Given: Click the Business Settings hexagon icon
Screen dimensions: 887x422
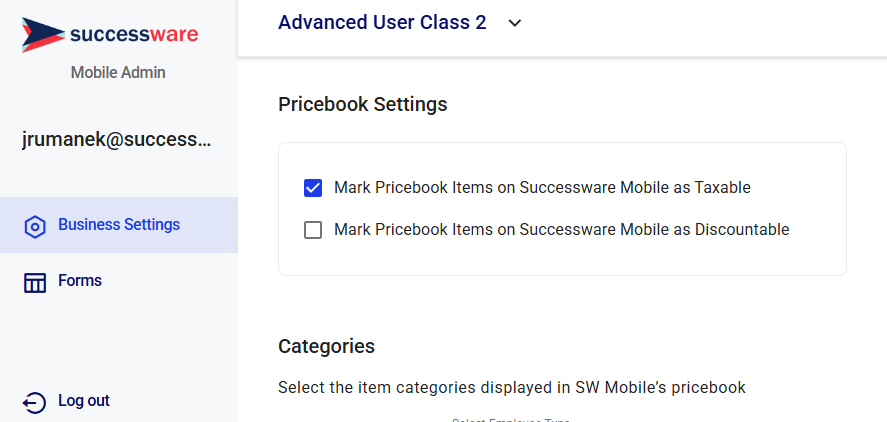Looking at the screenshot, I should point(35,227).
